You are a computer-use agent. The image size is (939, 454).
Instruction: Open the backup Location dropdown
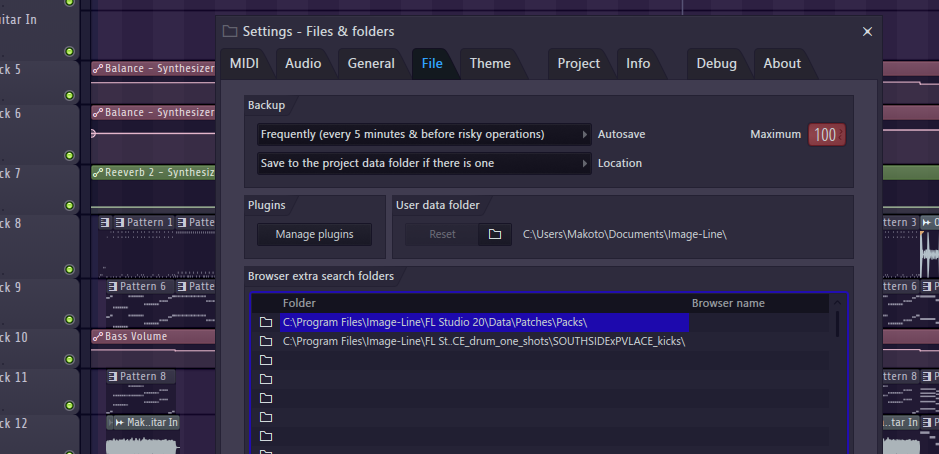click(x=422, y=163)
